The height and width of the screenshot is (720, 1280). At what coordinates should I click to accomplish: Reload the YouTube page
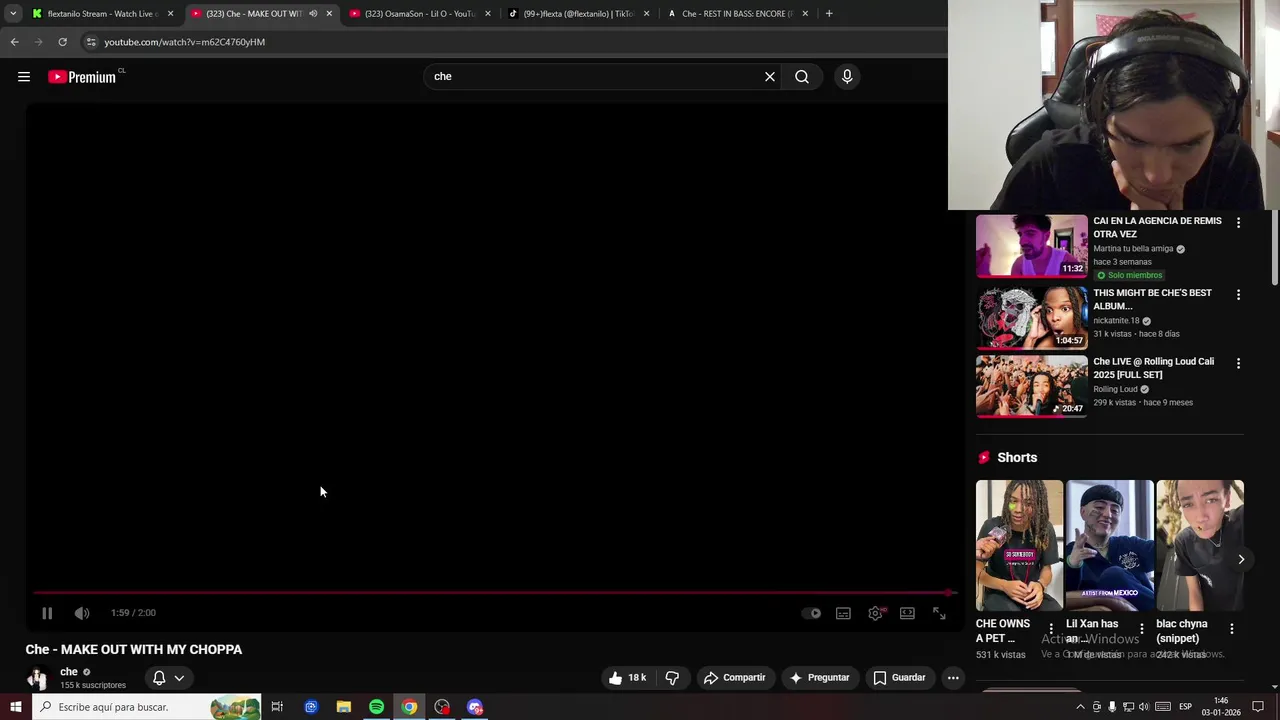(62, 42)
